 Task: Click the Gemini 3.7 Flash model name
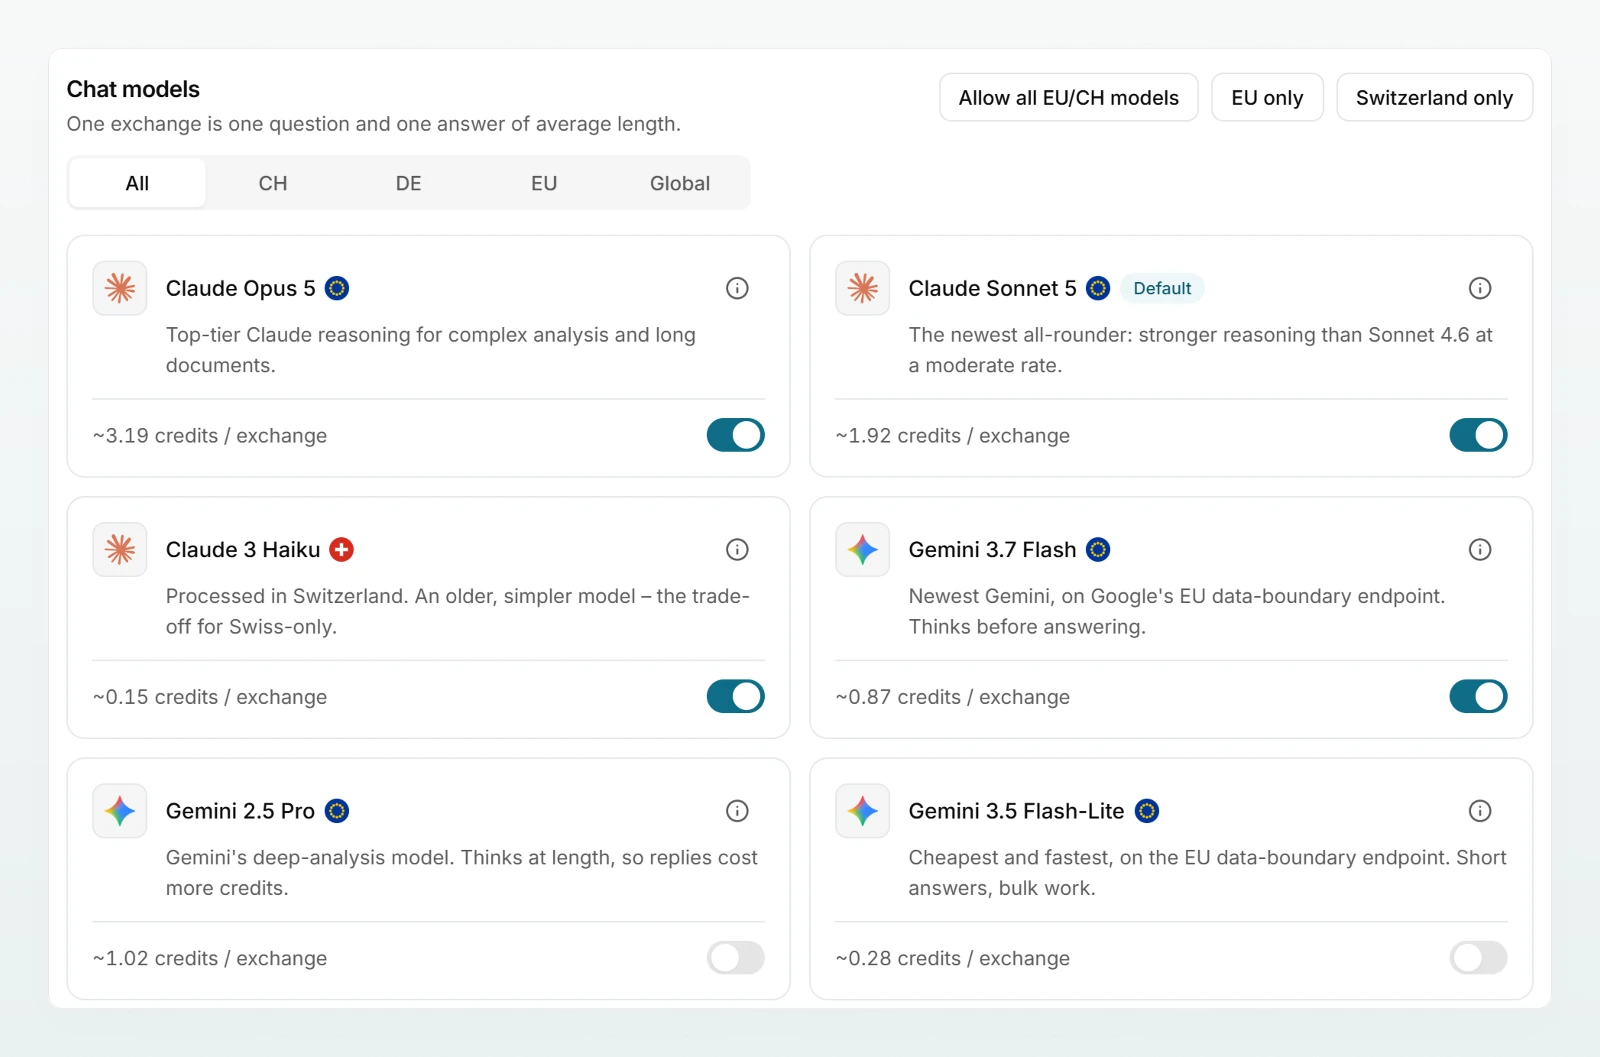[992, 549]
